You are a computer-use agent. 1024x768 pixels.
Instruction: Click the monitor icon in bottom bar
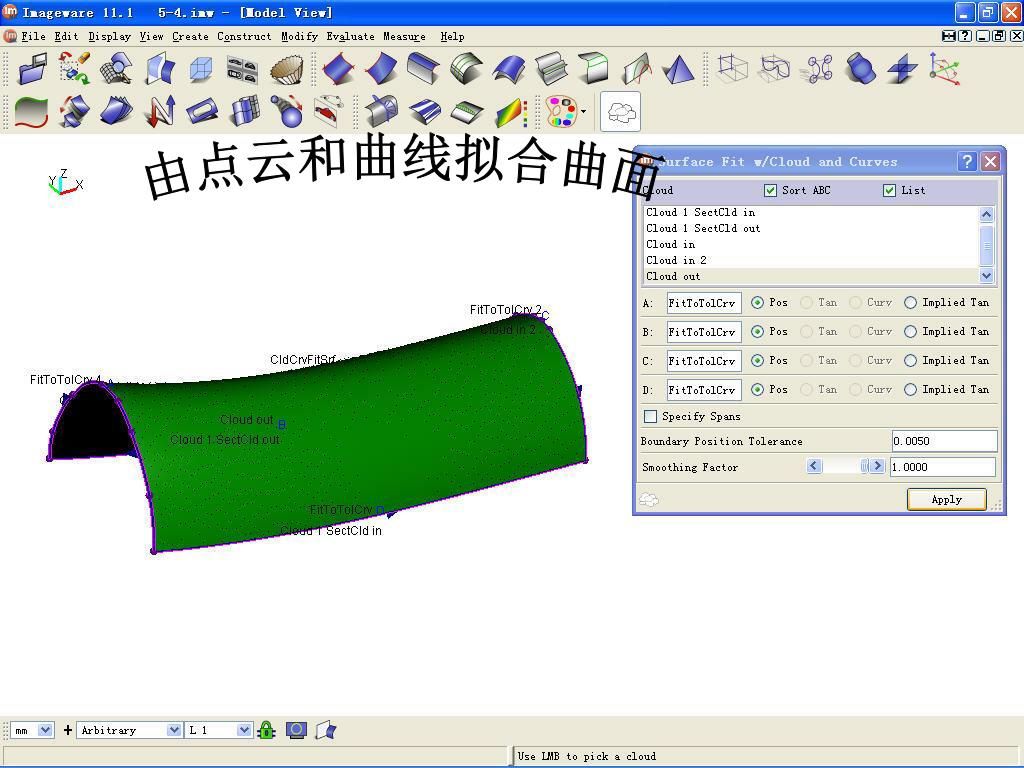(x=296, y=730)
